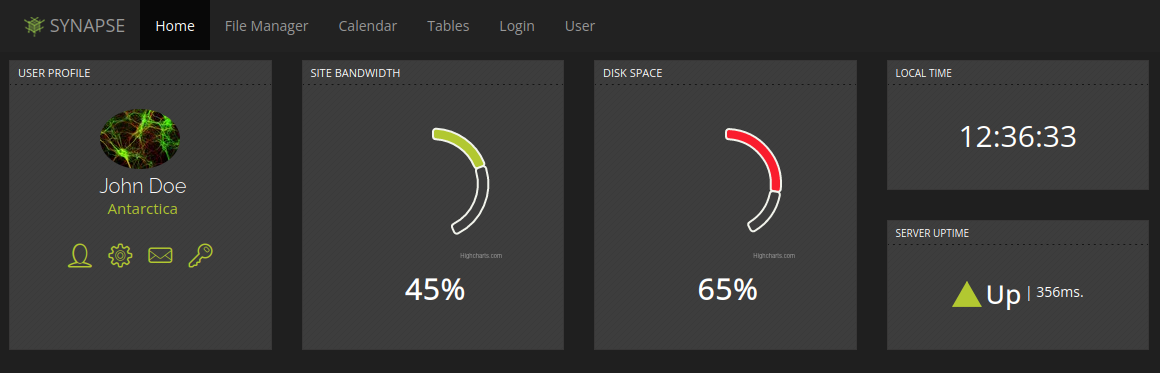Click the John Doe name text
Image resolution: width=1160 pixels, height=373 pixels.
point(143,185)
